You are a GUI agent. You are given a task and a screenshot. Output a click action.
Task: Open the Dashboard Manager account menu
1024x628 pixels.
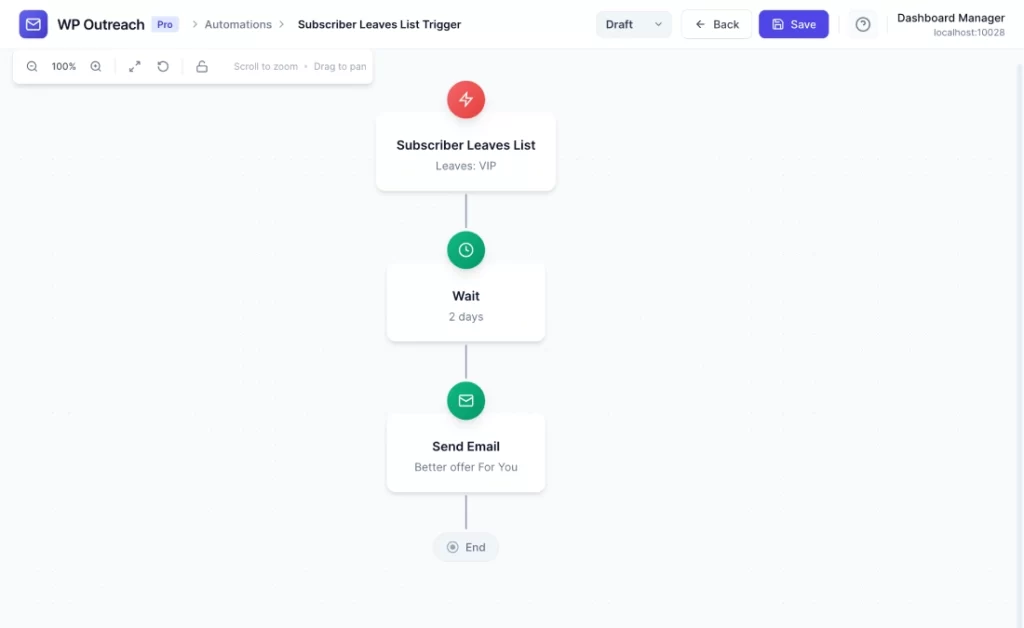[950, 24]
